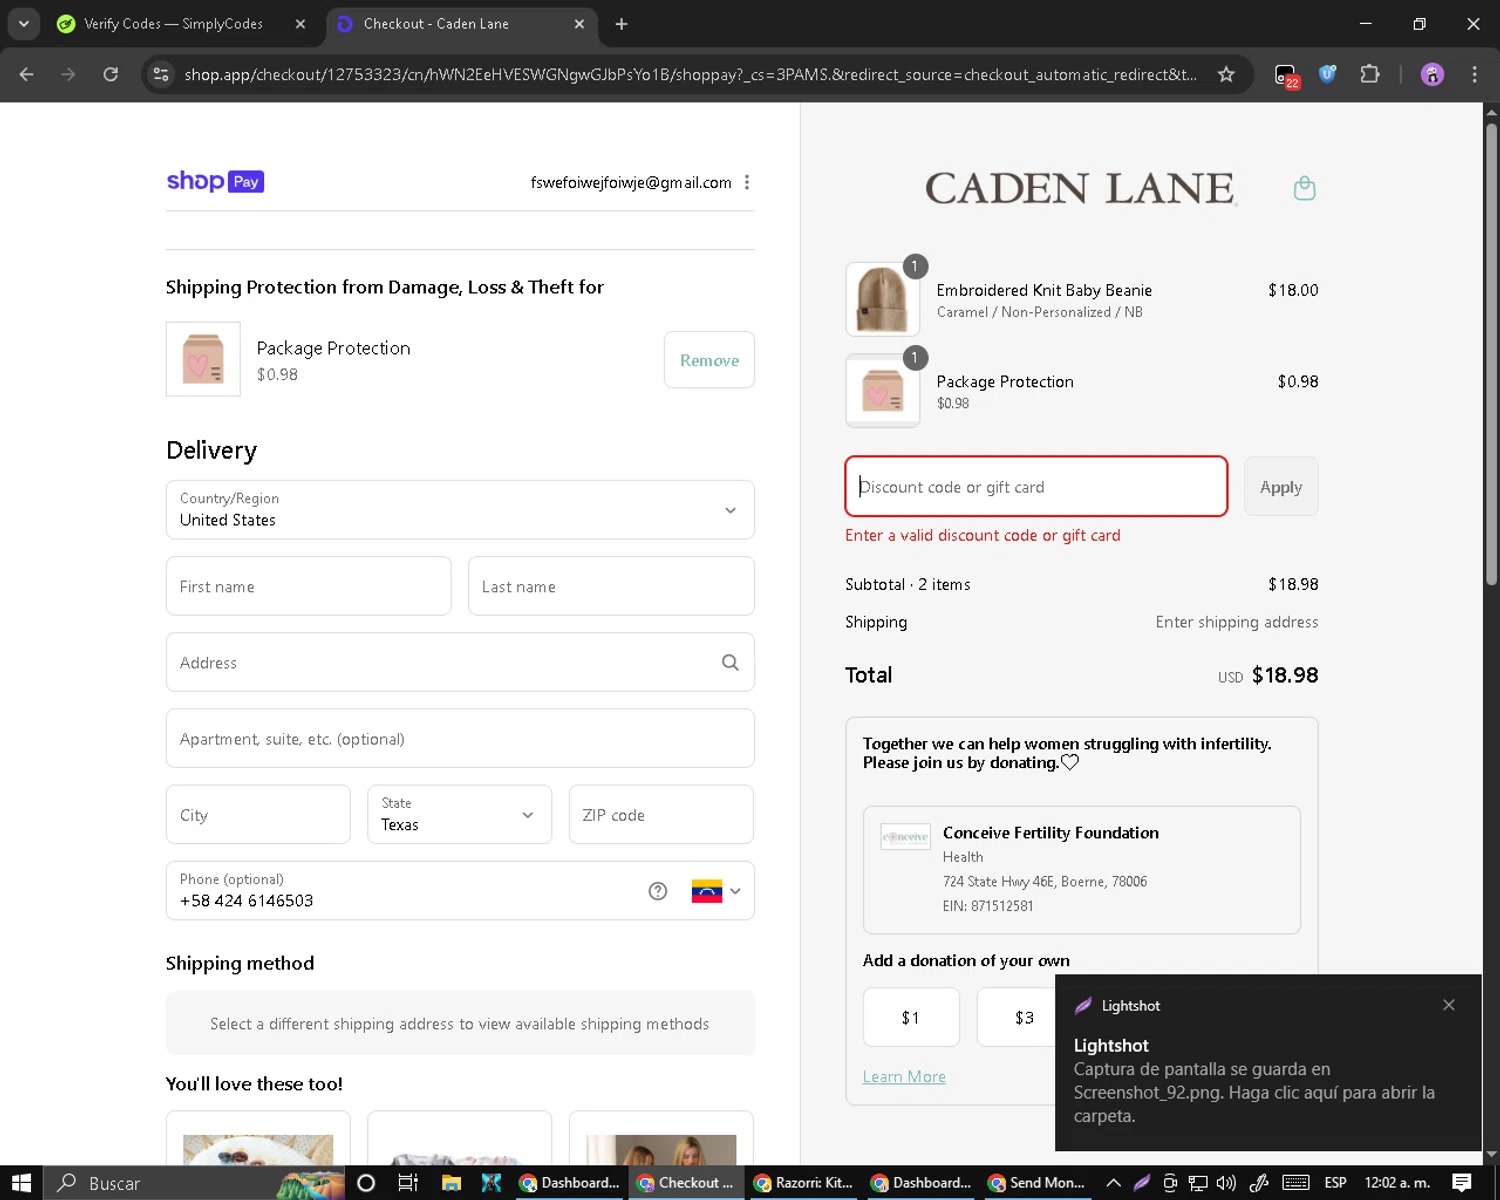Open the Send Money taskbar Chrome window
This screenshot has width=1500, height=1200.
(1037, 1183)
